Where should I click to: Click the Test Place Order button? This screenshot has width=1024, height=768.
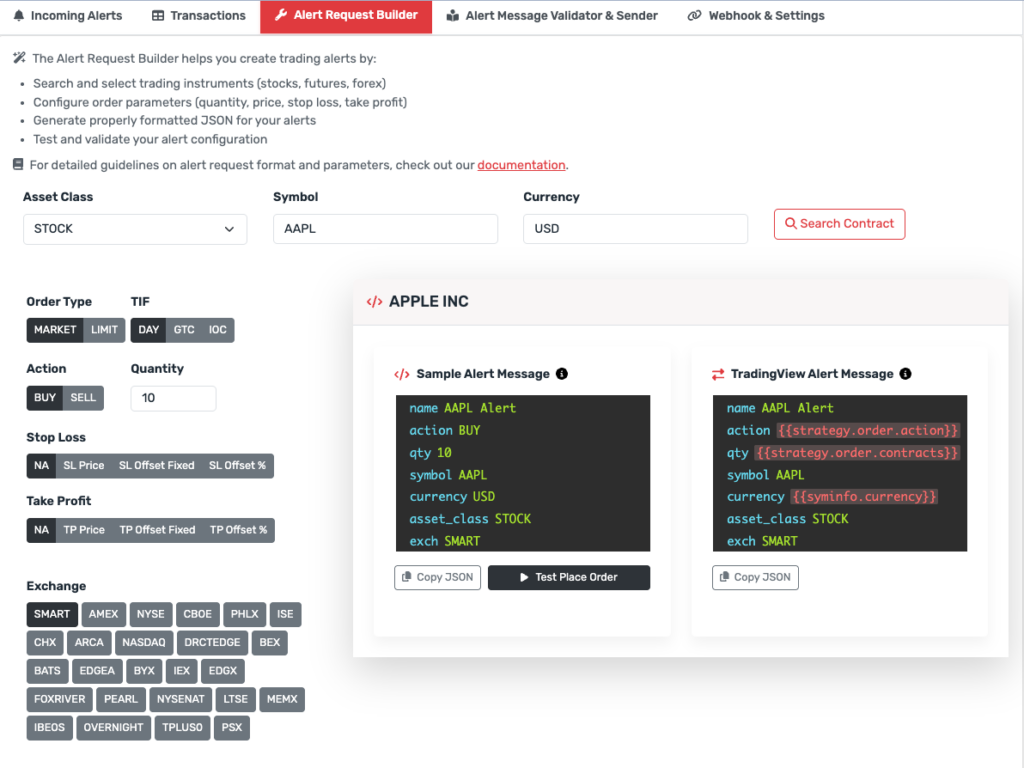pos(569,577)
